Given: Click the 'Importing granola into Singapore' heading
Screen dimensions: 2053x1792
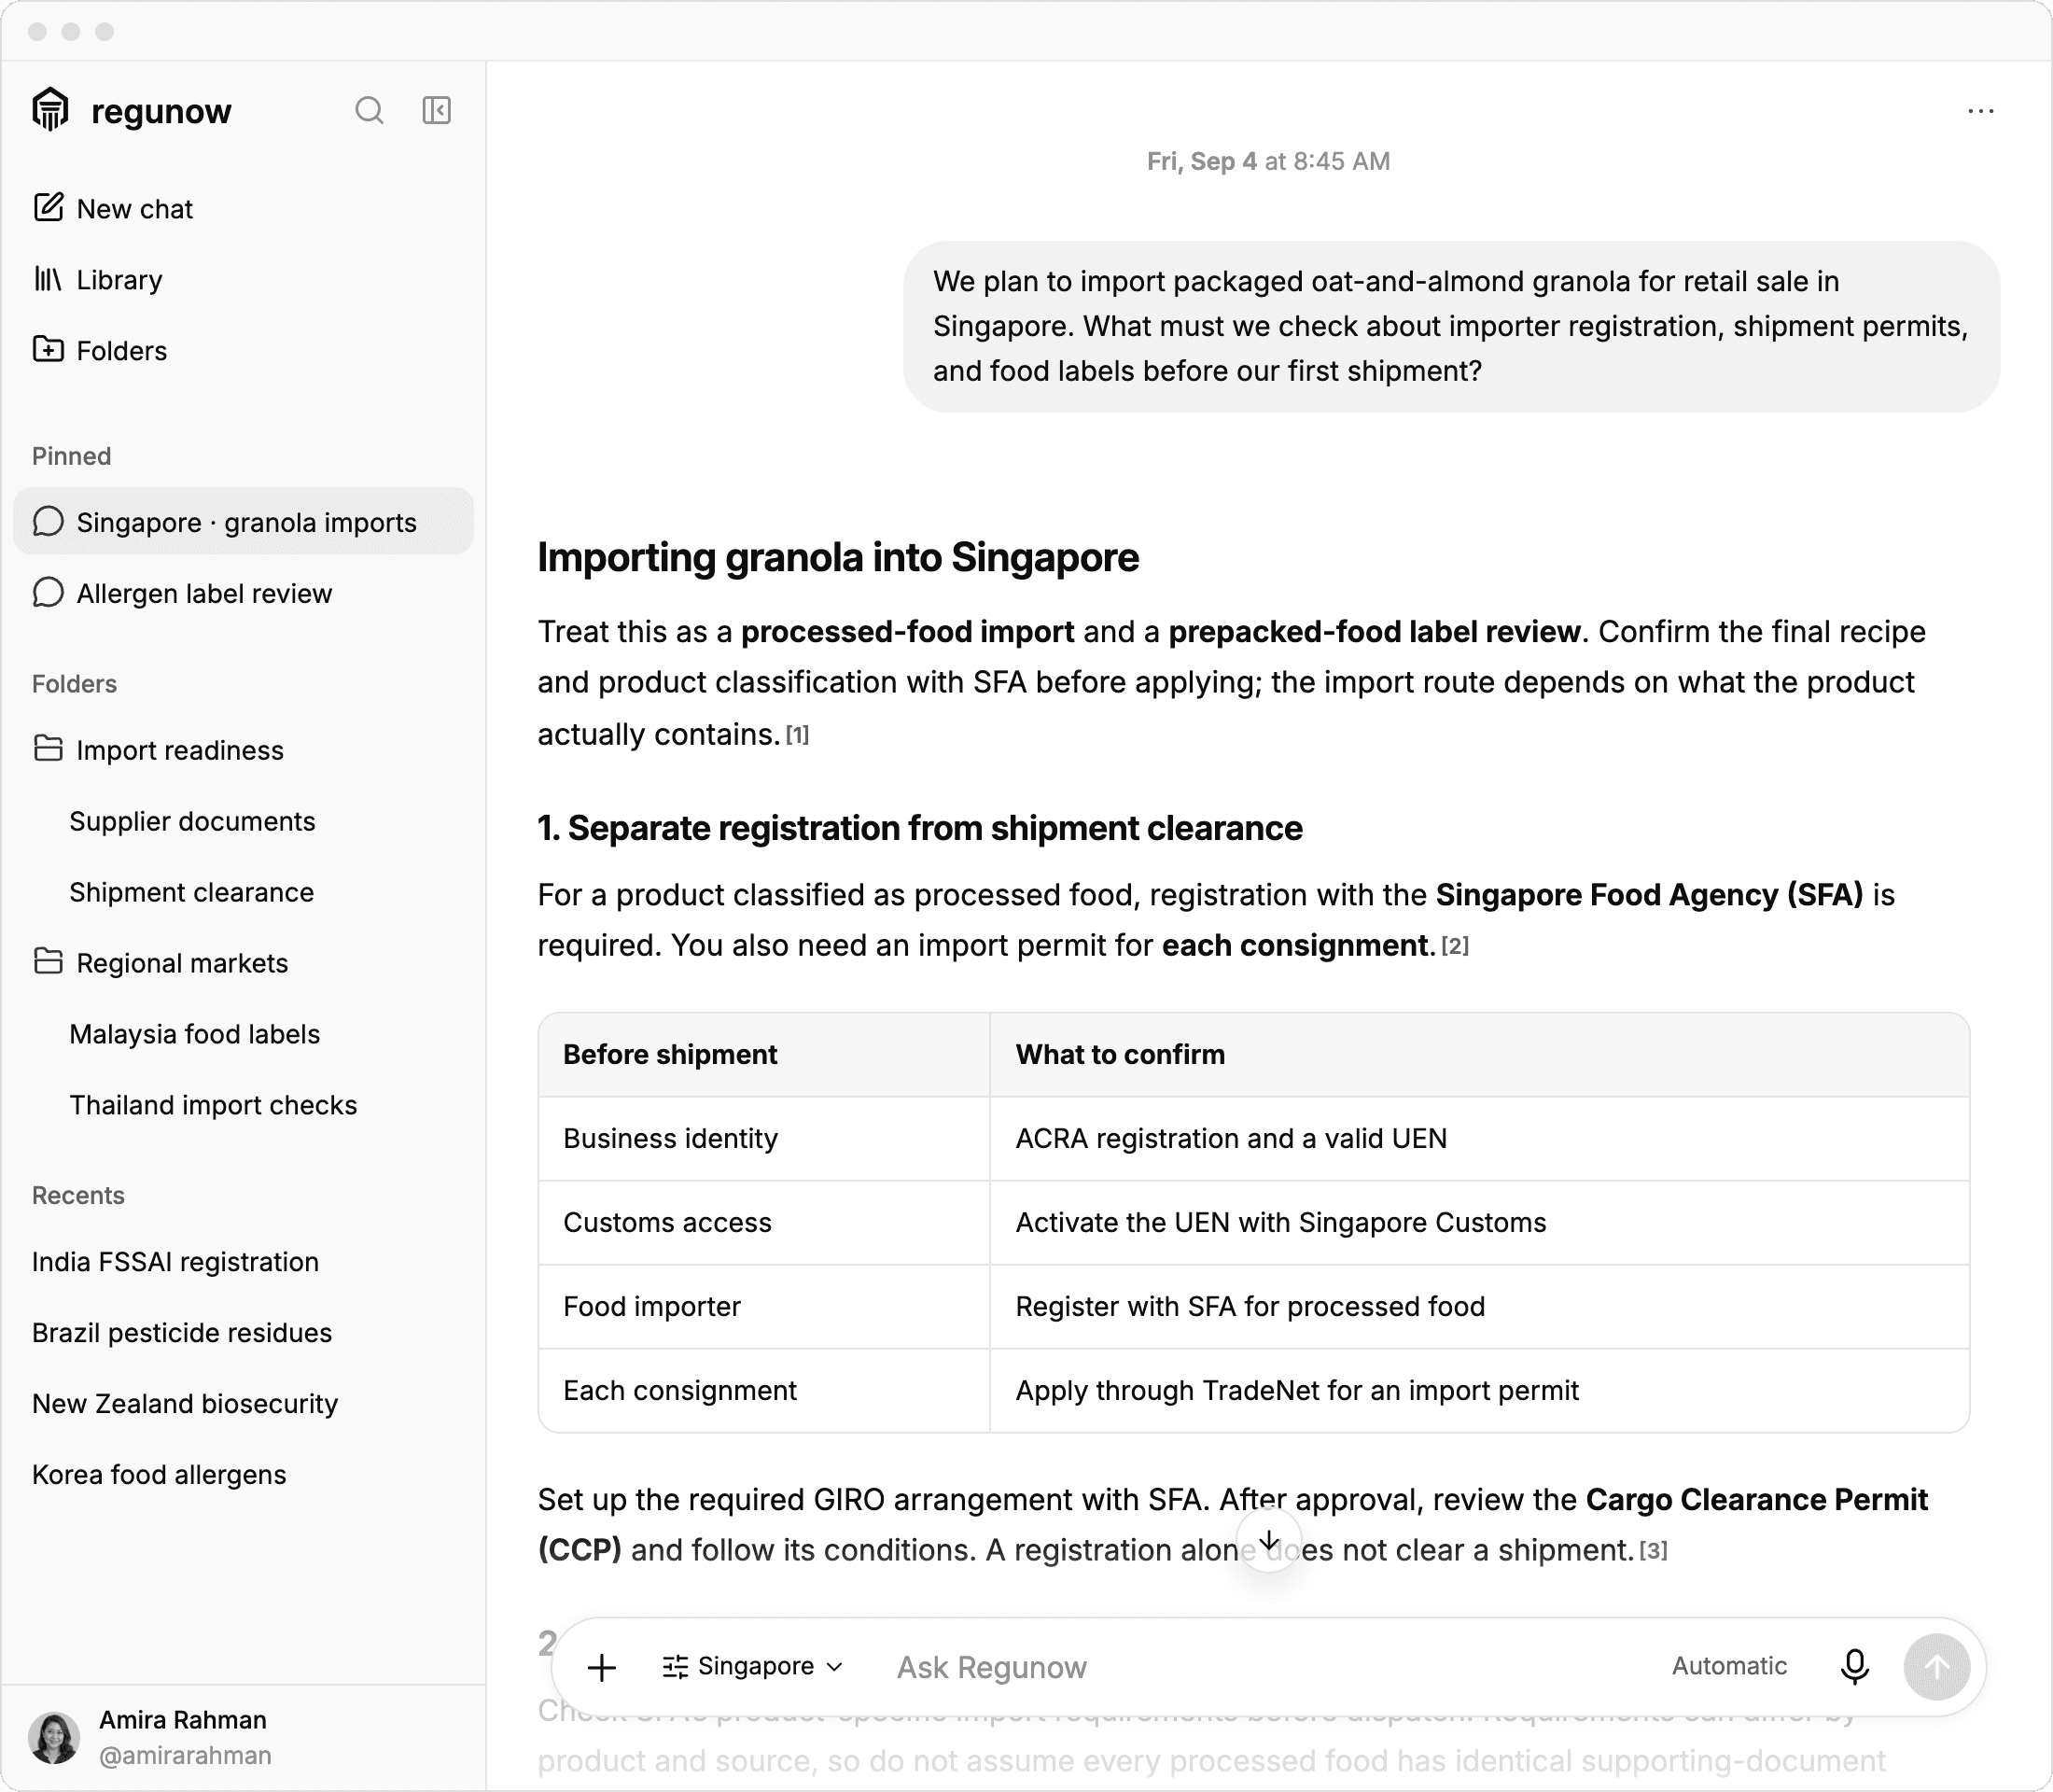Looking at the screenshot, I should (x=838, y=557).
